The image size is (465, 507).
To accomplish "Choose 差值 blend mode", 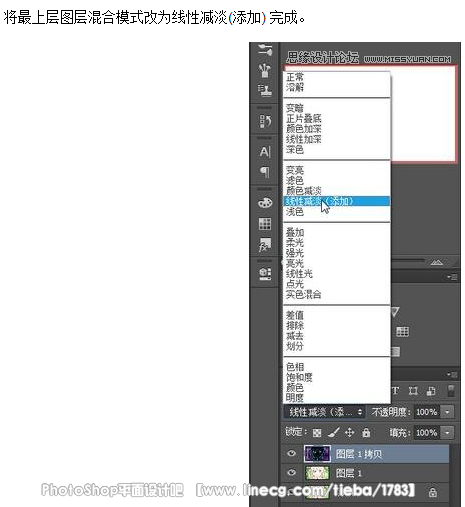I will coord(295,315).
